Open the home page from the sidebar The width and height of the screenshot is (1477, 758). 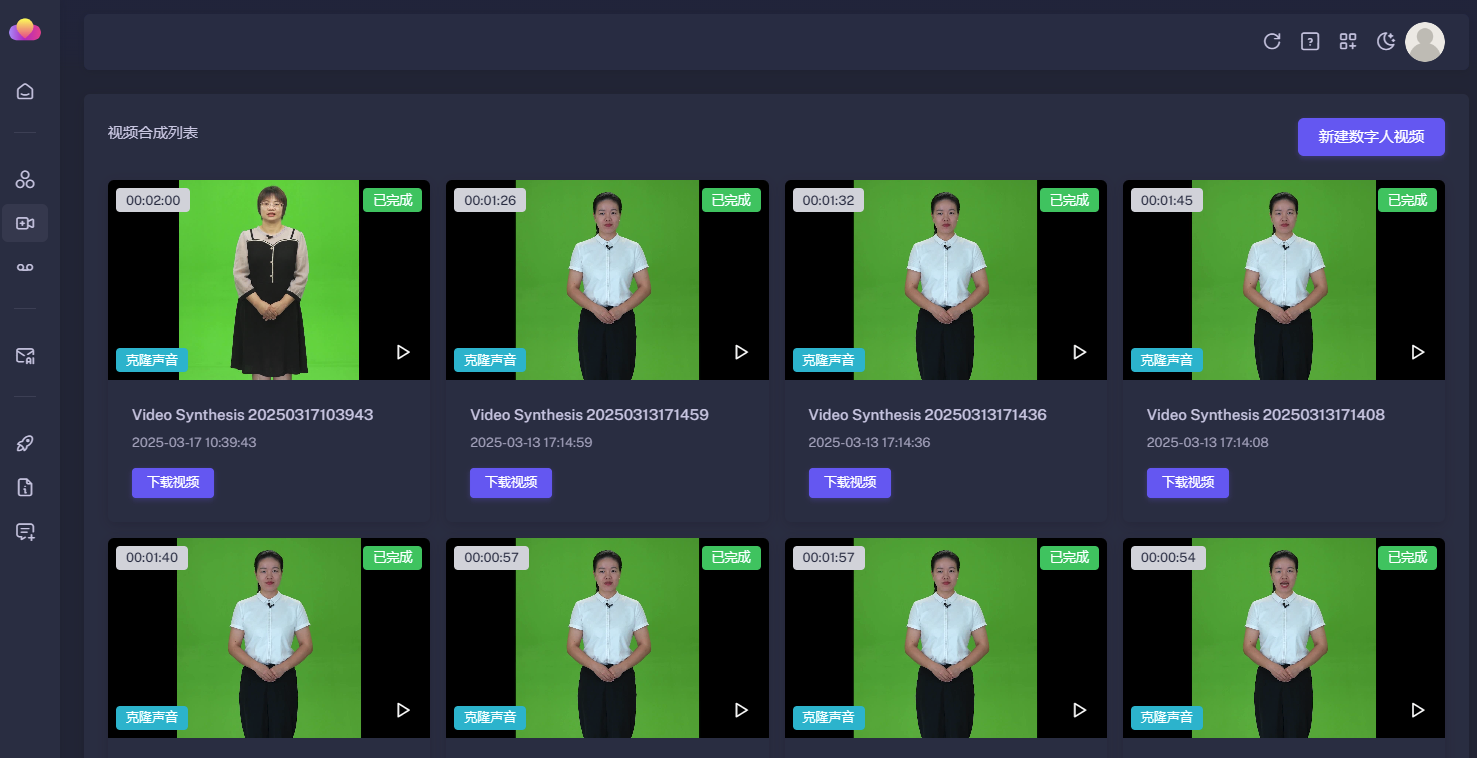coord(25,92)
